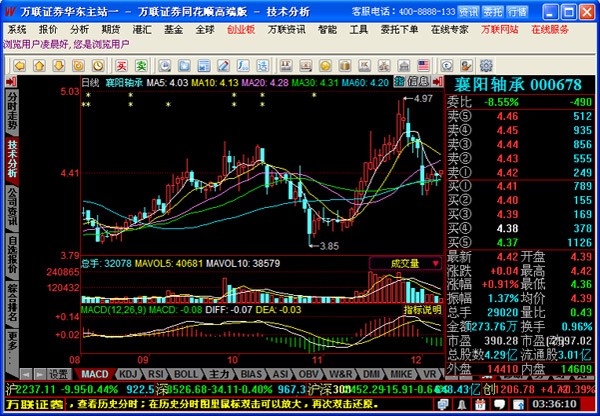Viewport: 600px width, 416px height.
Task: Click the down arrow toolbar icon
Action: [x=59, y=66]
